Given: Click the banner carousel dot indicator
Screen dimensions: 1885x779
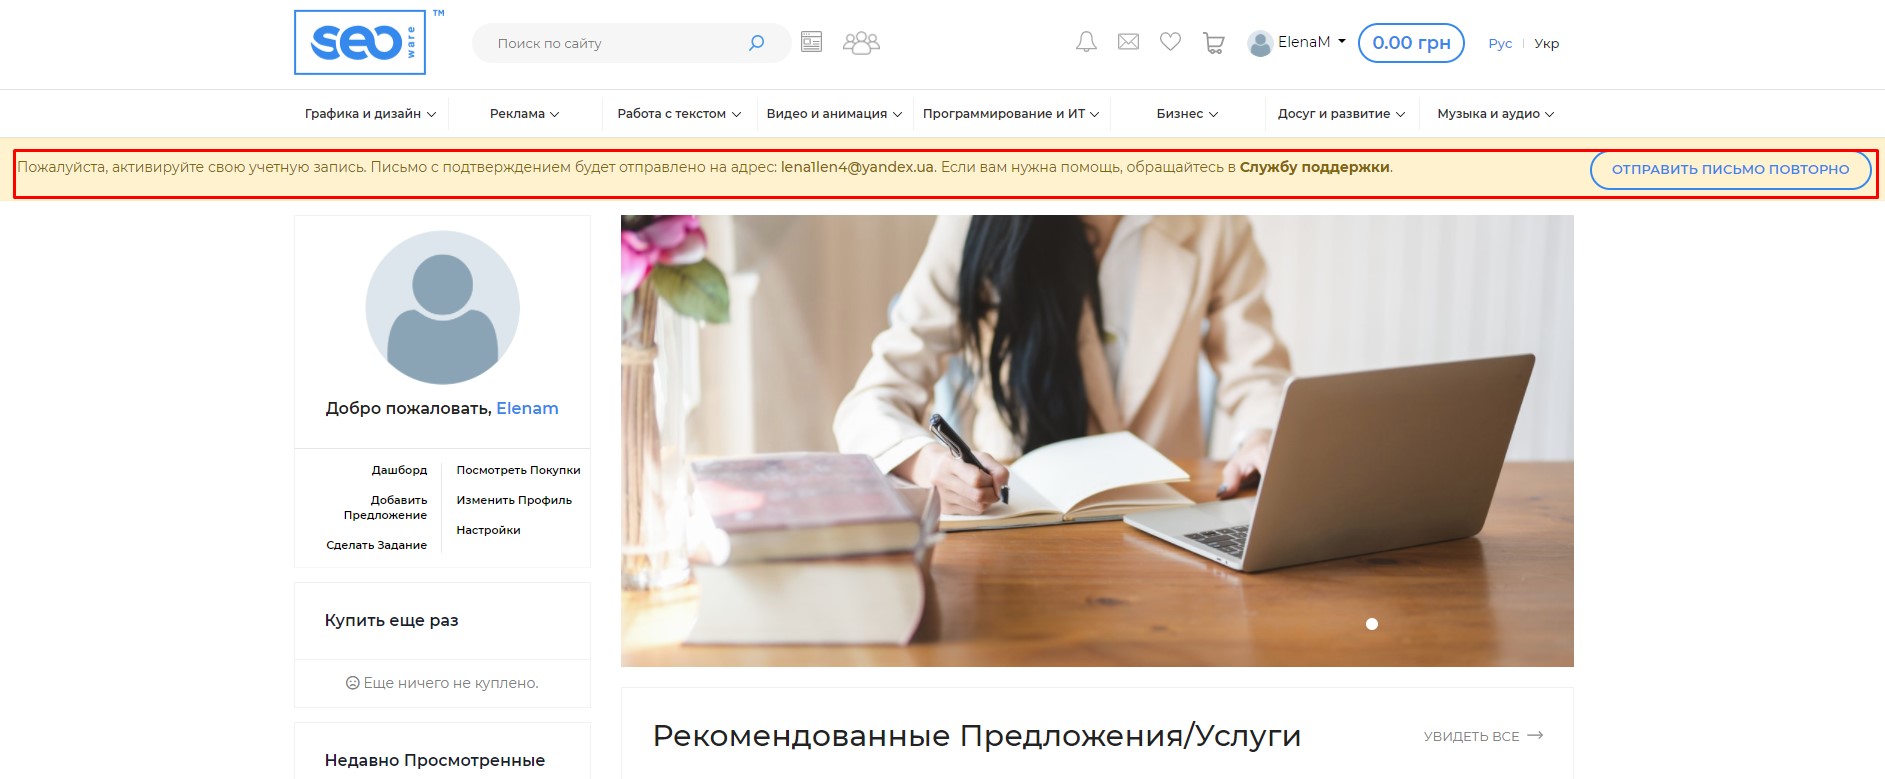Looking at the screenshot, I should 1372,624.
